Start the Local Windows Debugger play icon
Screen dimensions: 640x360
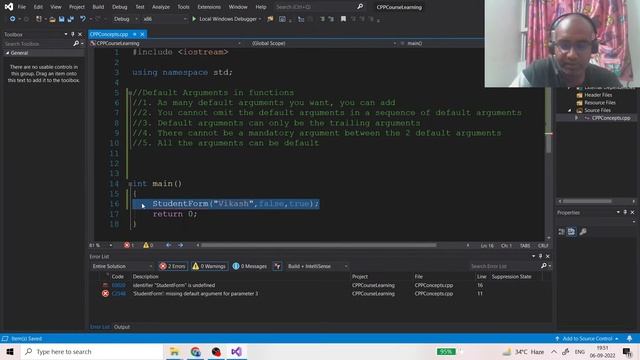coord(194,19)
